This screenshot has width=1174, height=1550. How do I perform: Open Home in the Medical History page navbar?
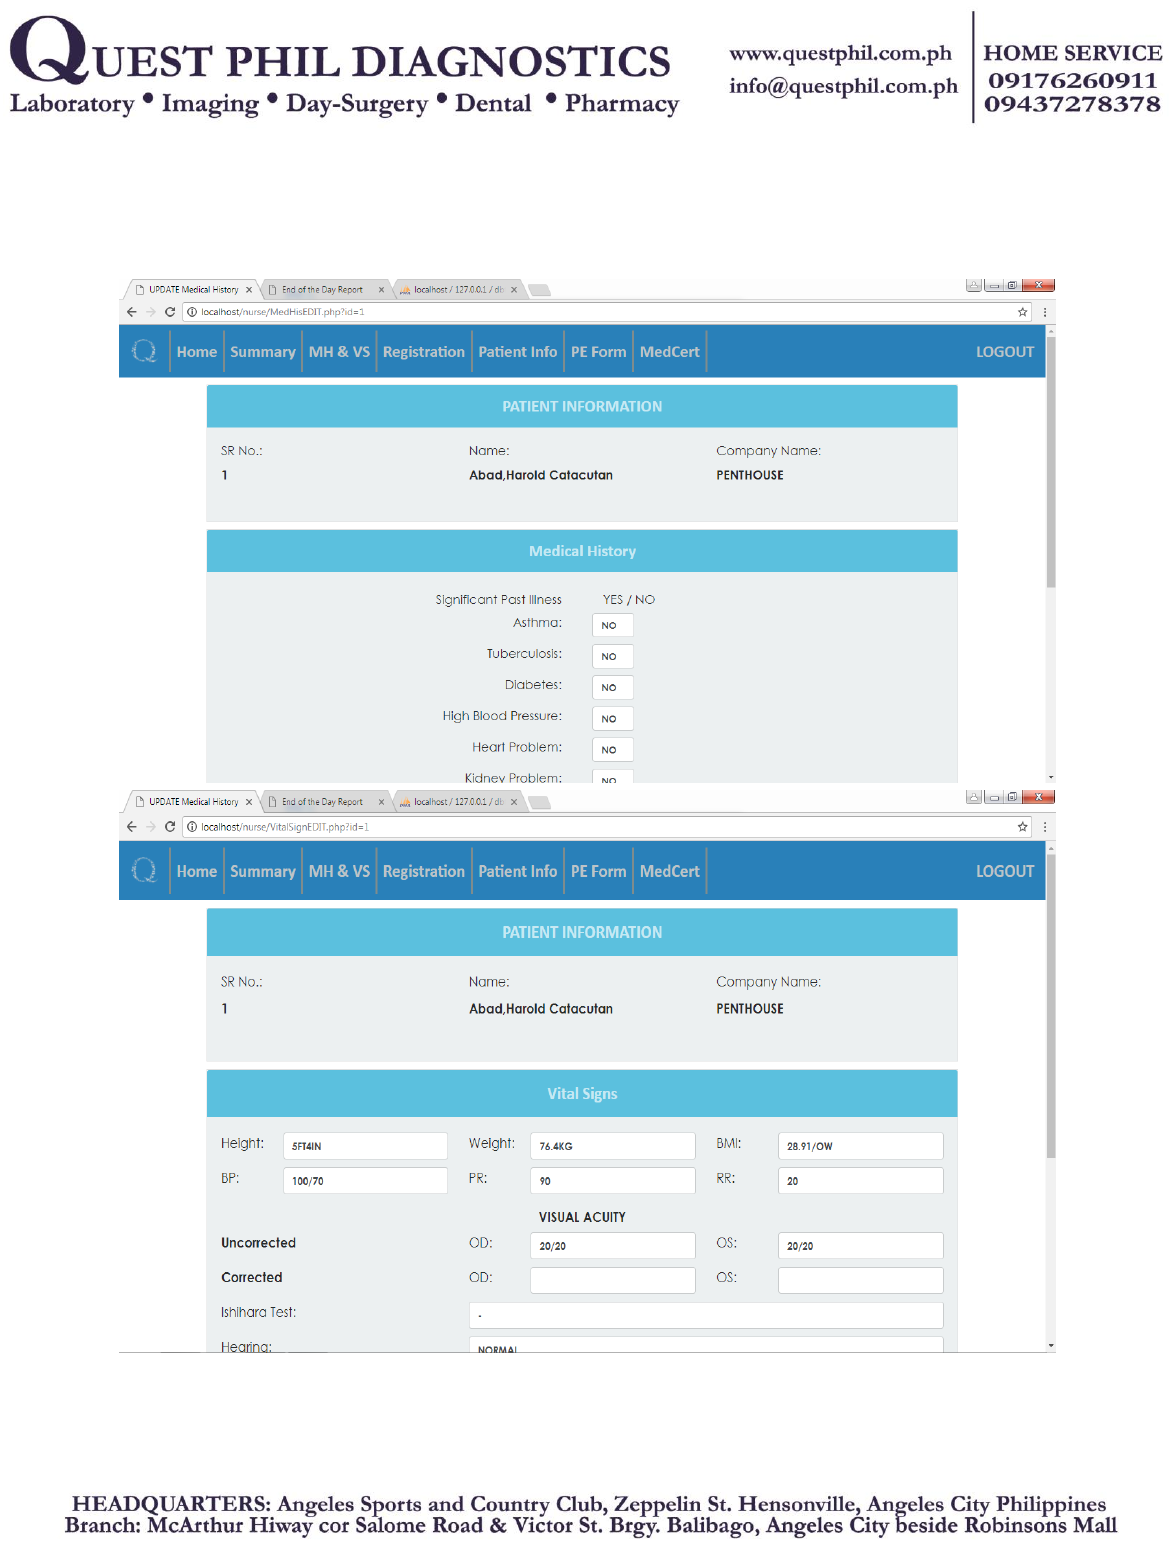tap(197, 352)
